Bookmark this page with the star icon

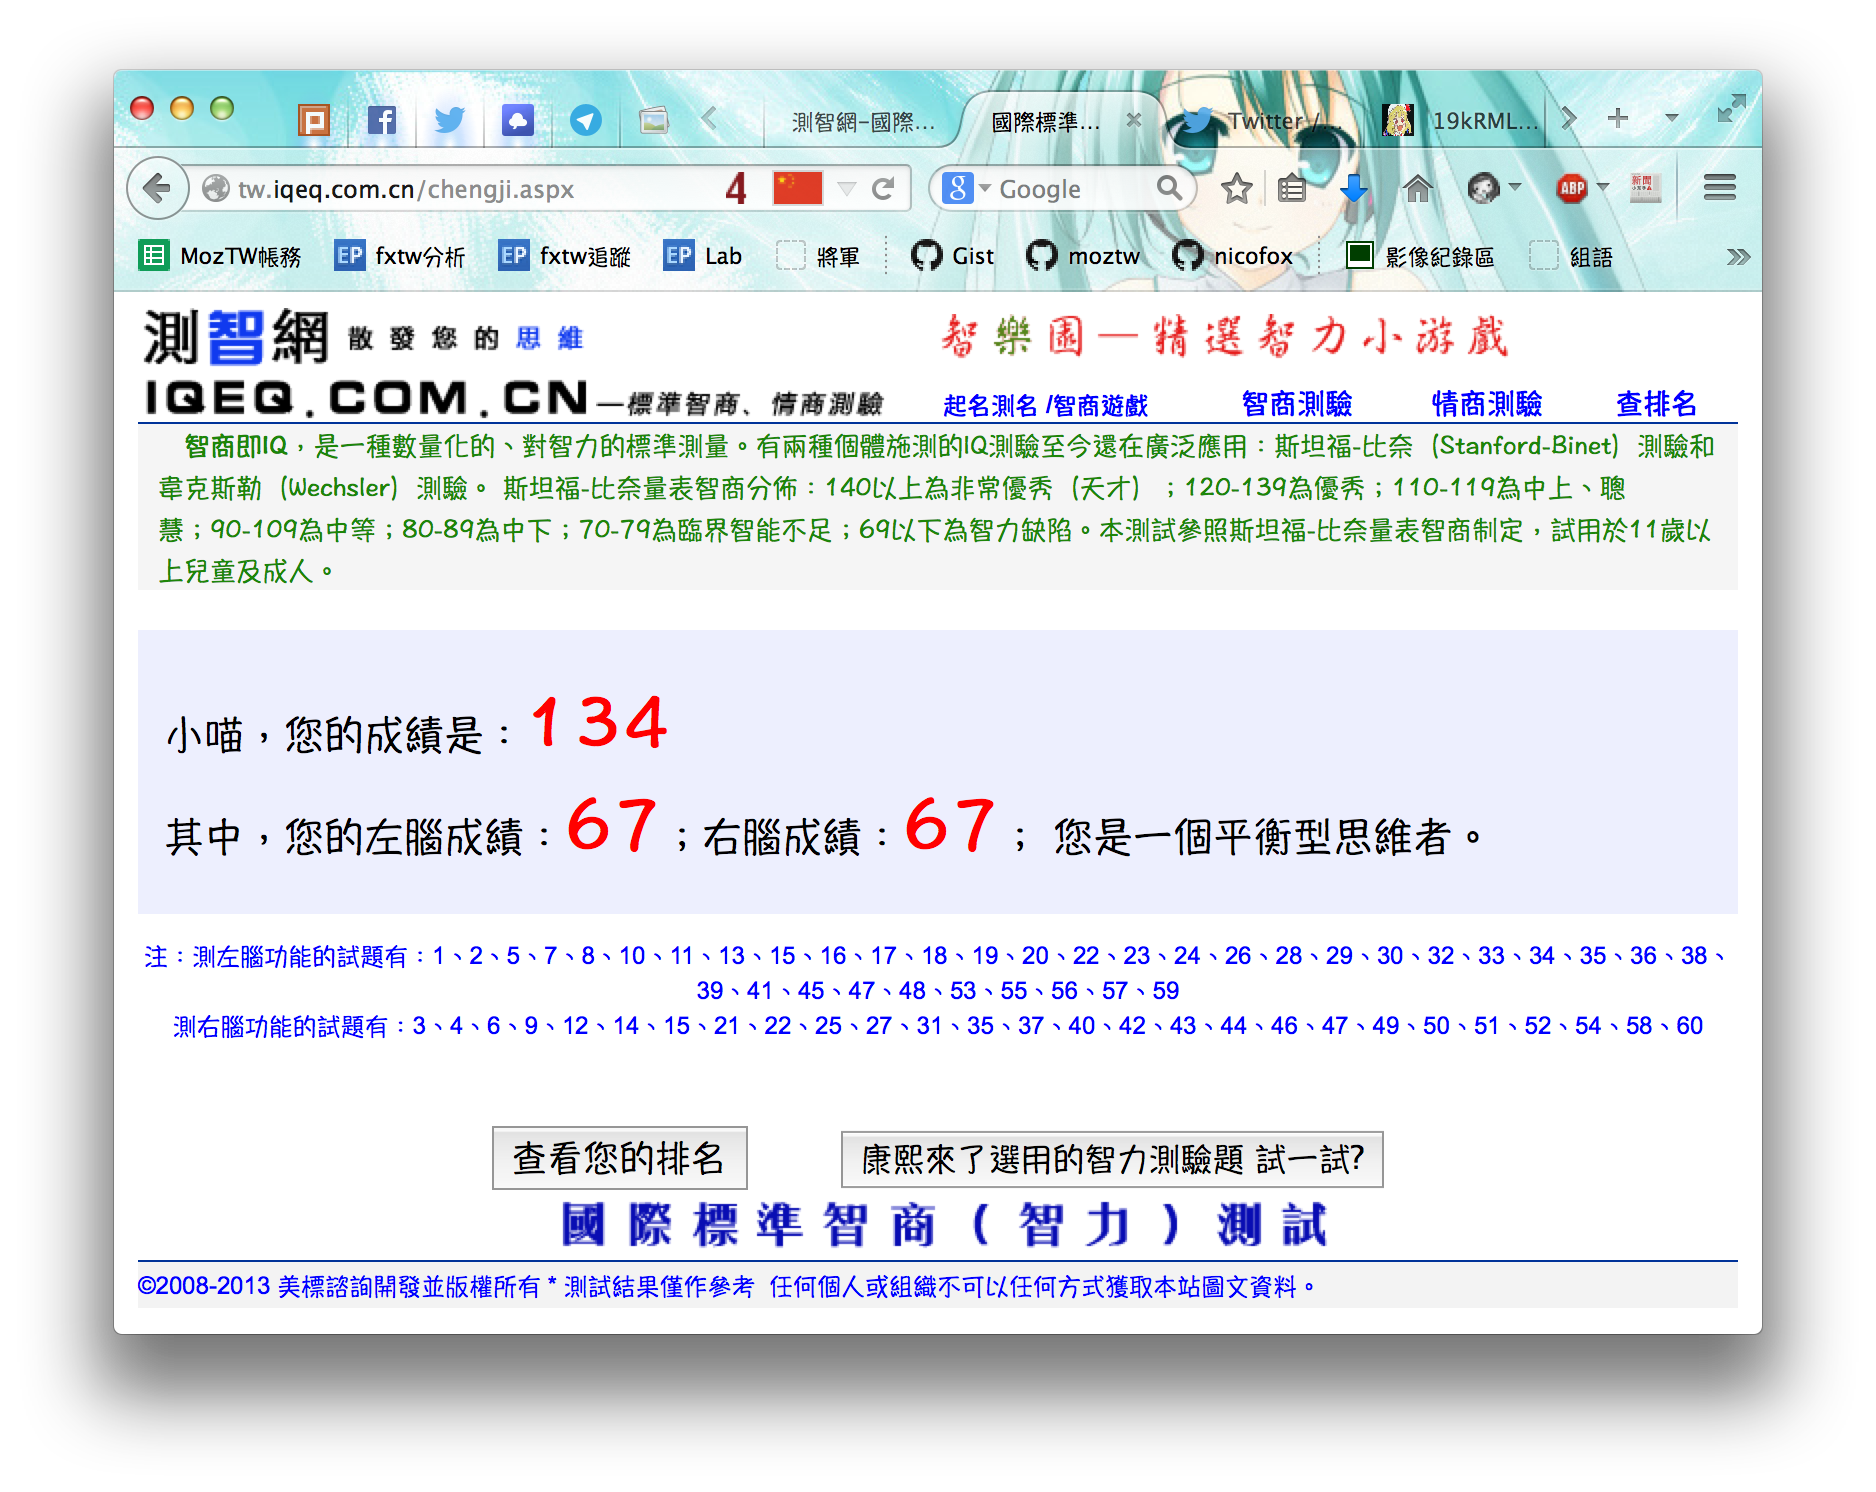(1236, 188)
